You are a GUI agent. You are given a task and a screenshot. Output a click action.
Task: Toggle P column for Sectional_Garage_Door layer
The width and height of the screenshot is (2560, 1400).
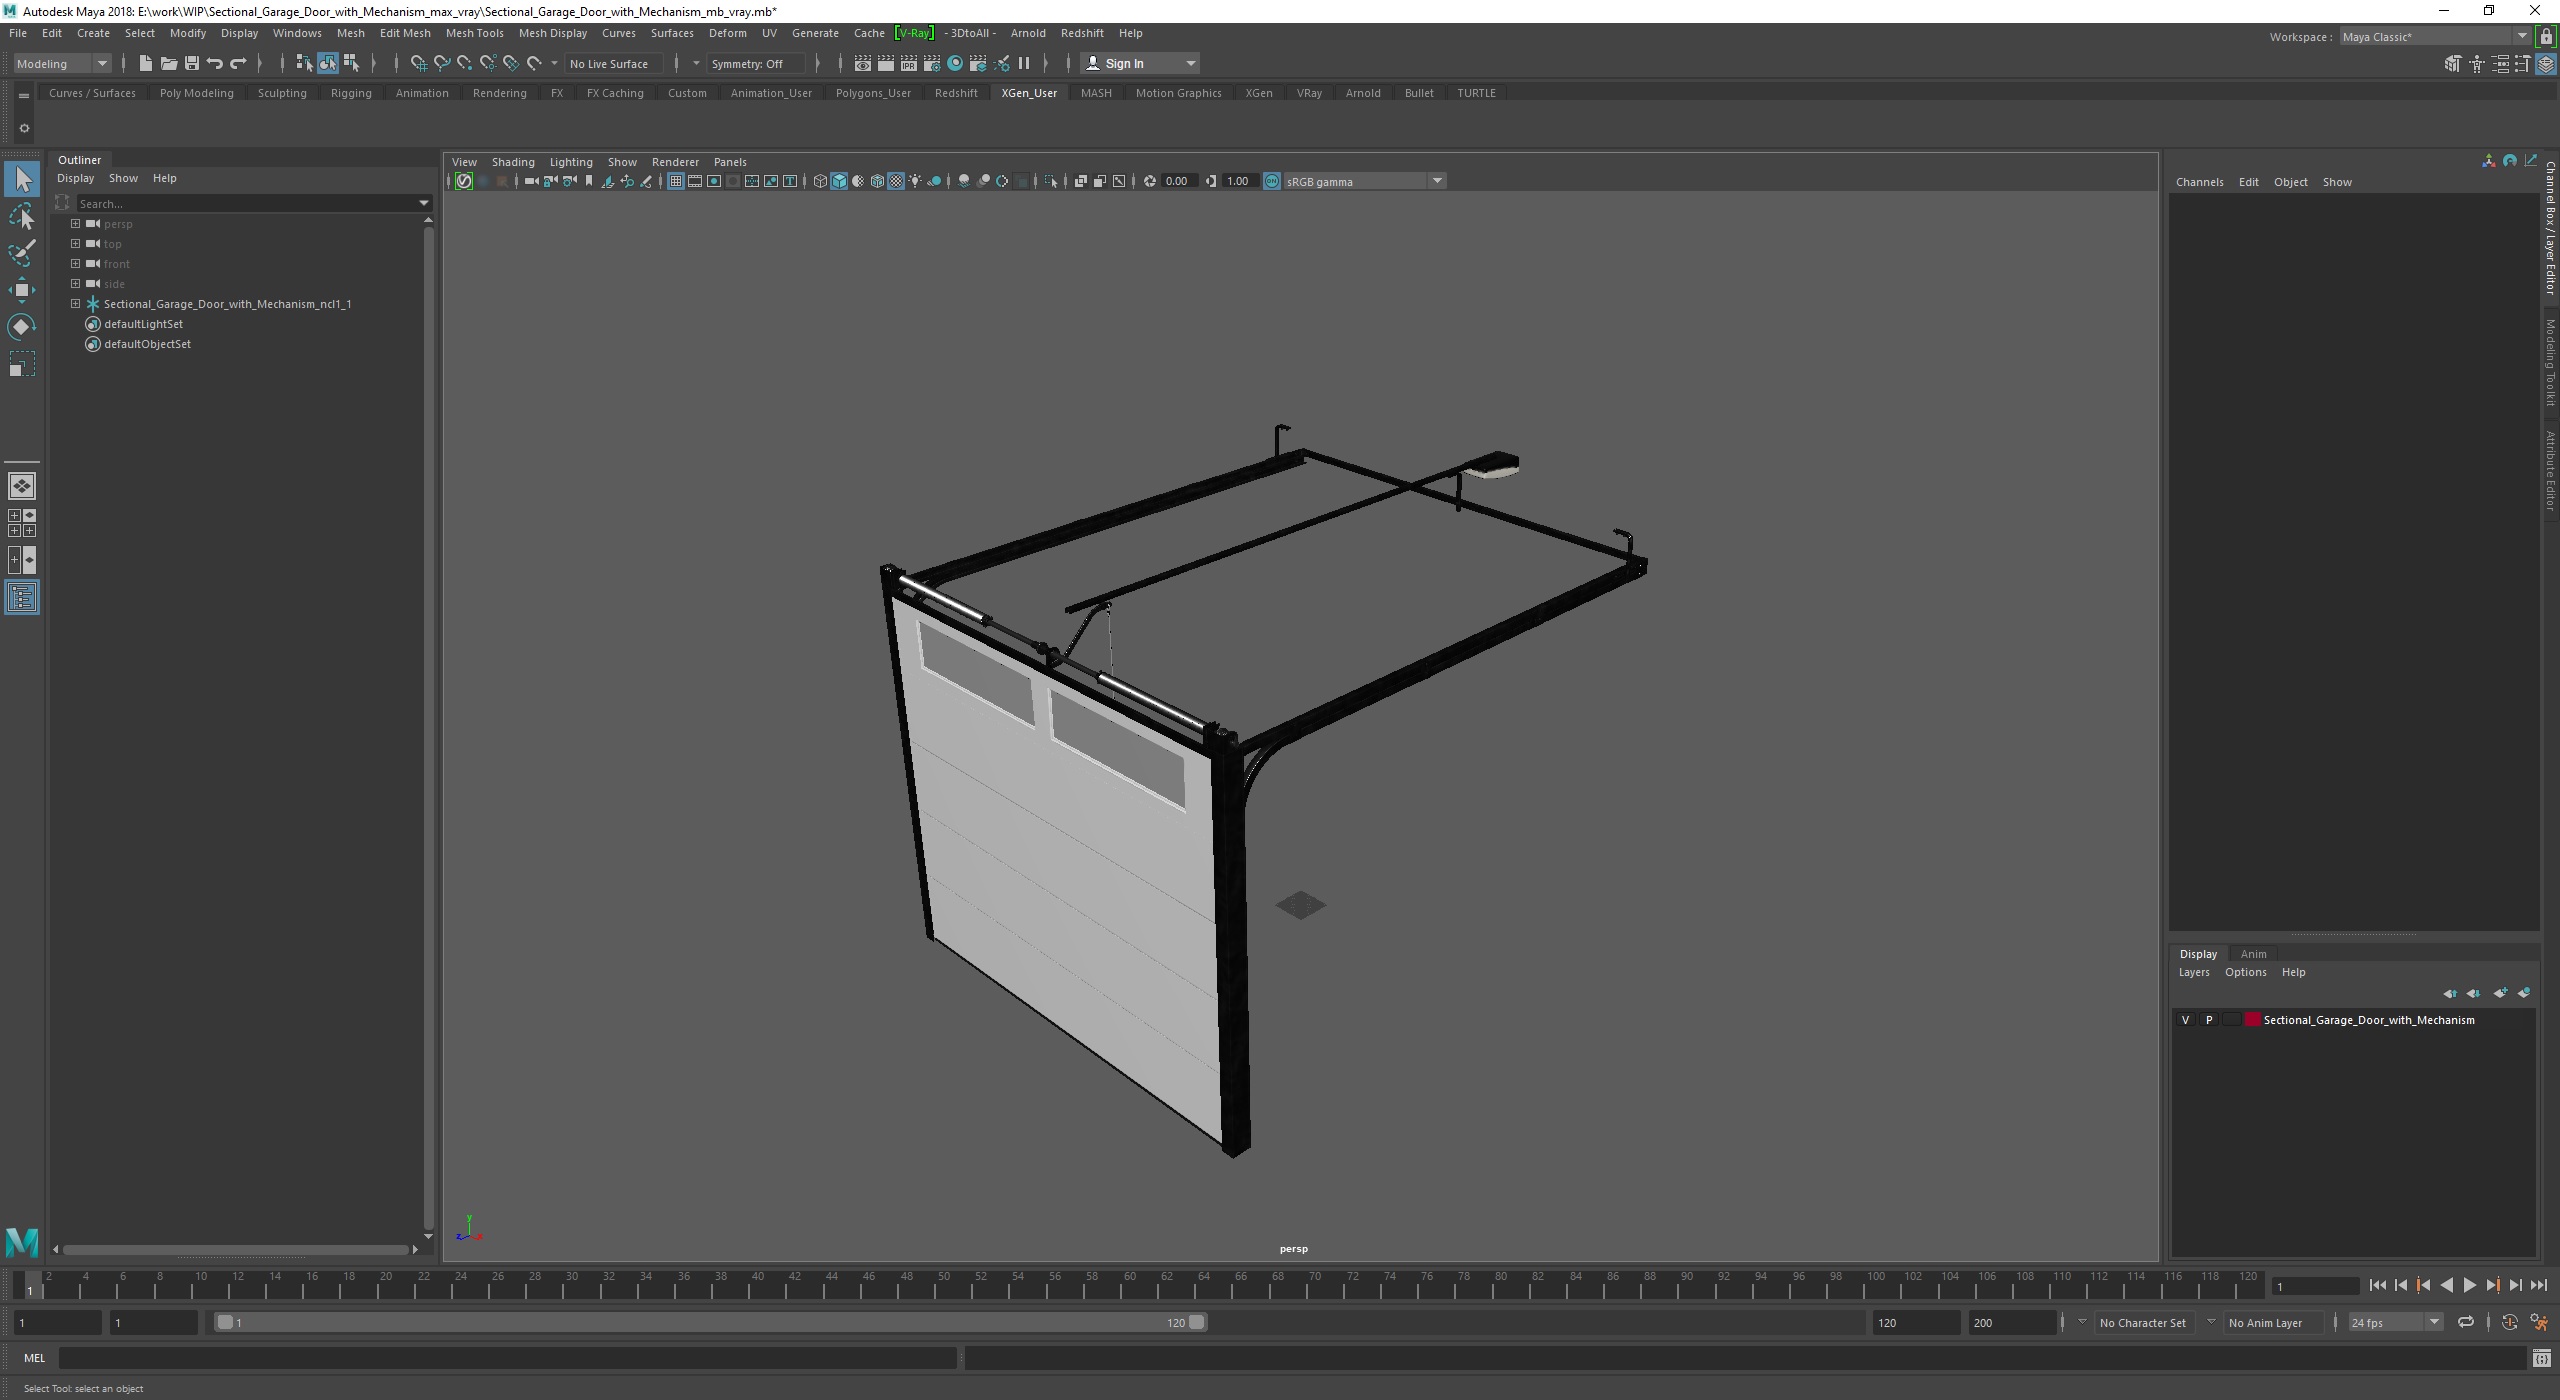coord(2207,1019)
